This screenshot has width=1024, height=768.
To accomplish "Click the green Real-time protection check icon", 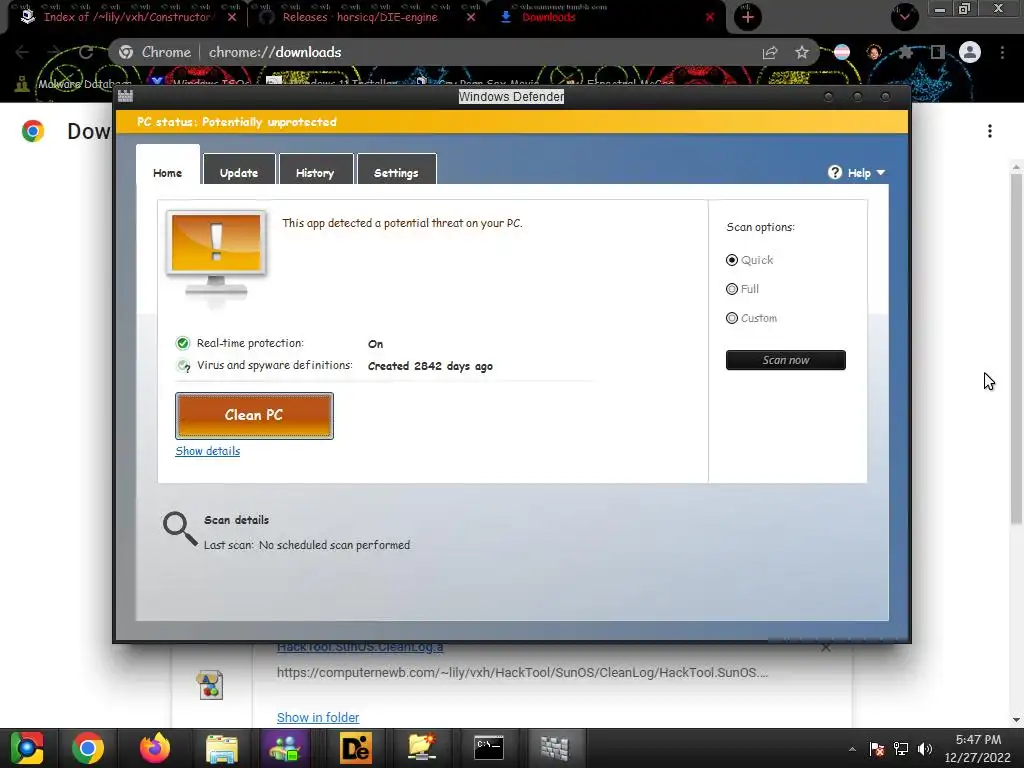I will click(183, 344).
